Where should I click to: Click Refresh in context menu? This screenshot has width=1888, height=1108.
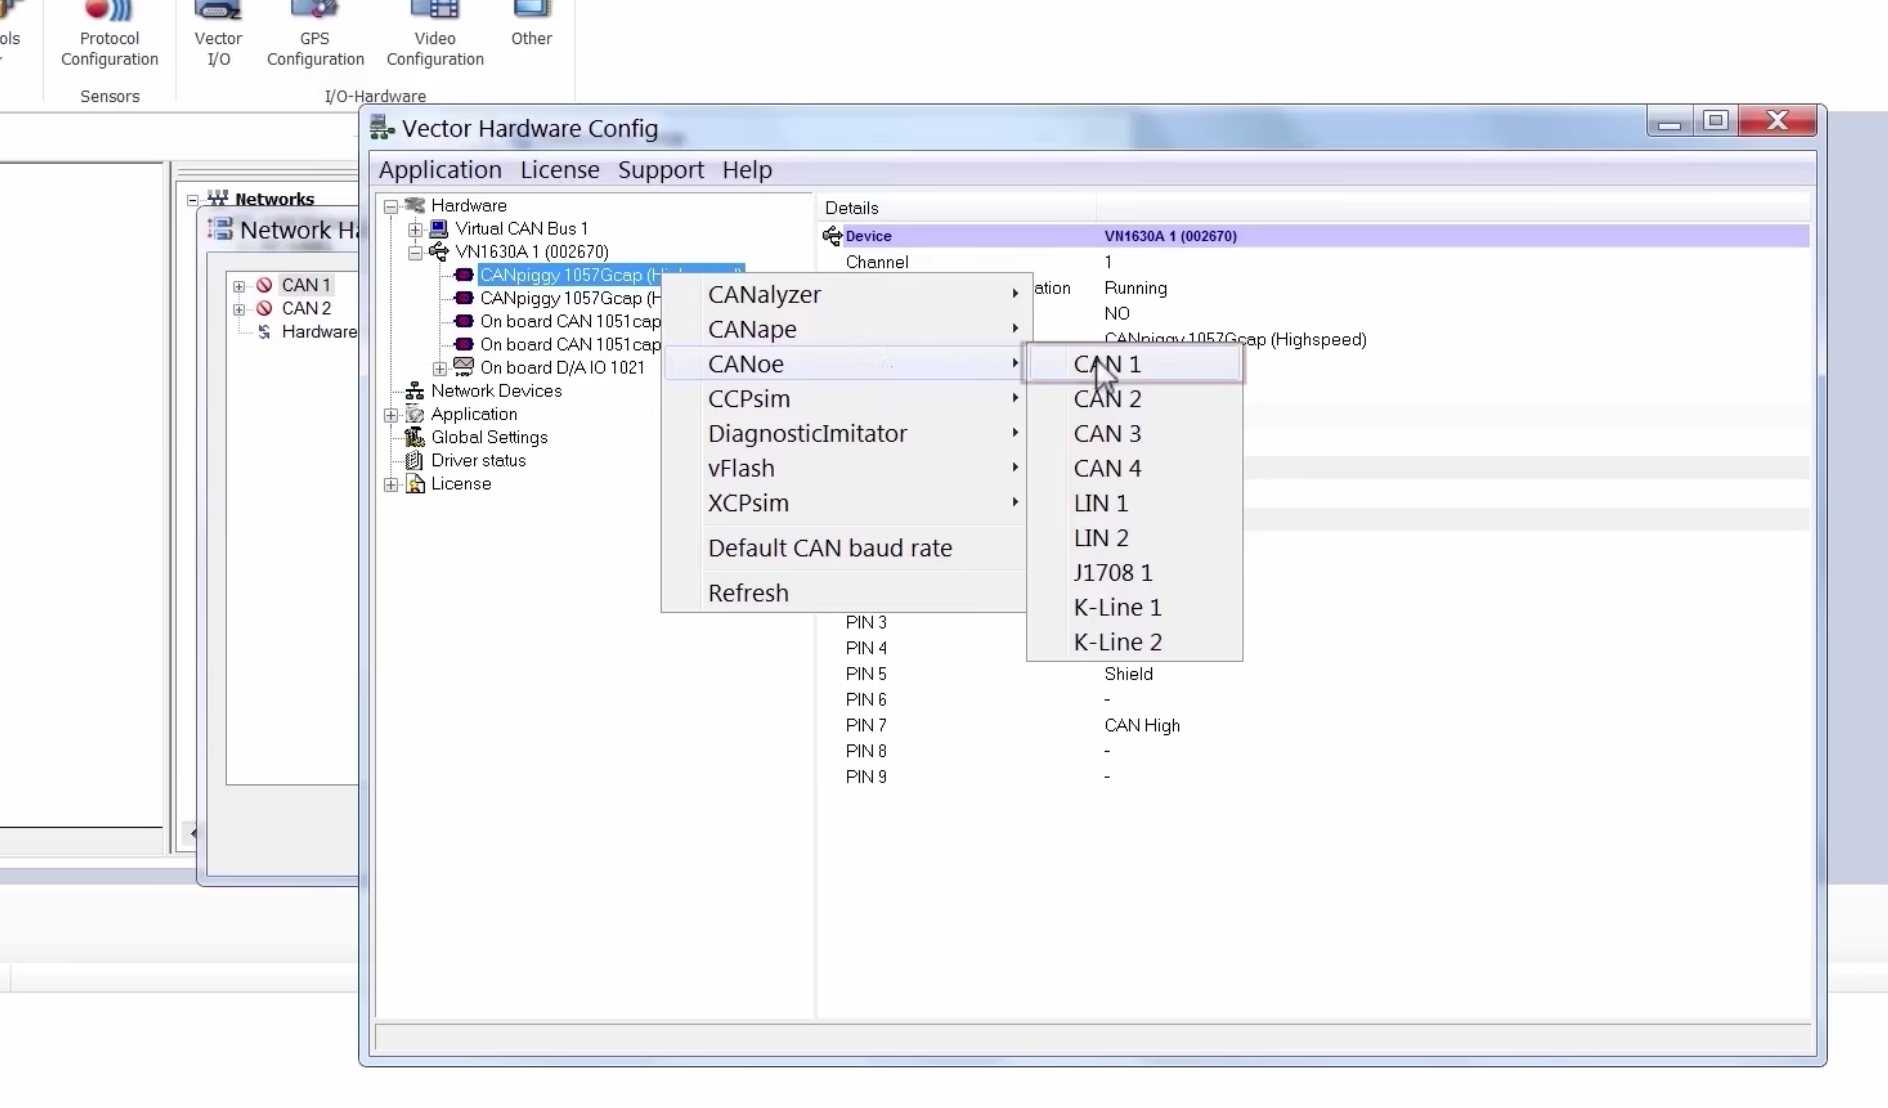(x=844, y=593)
